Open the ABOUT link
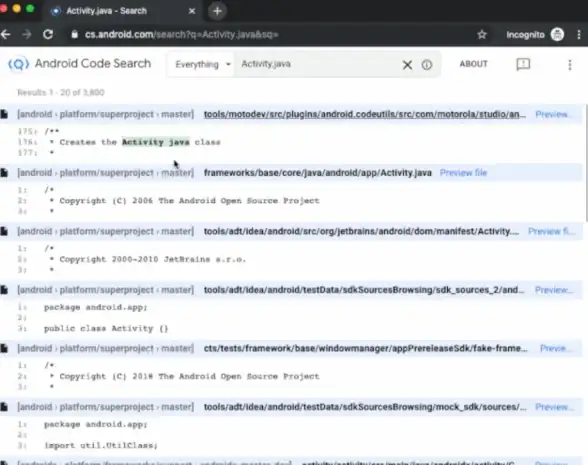588x465 pixels. [474, 64]
